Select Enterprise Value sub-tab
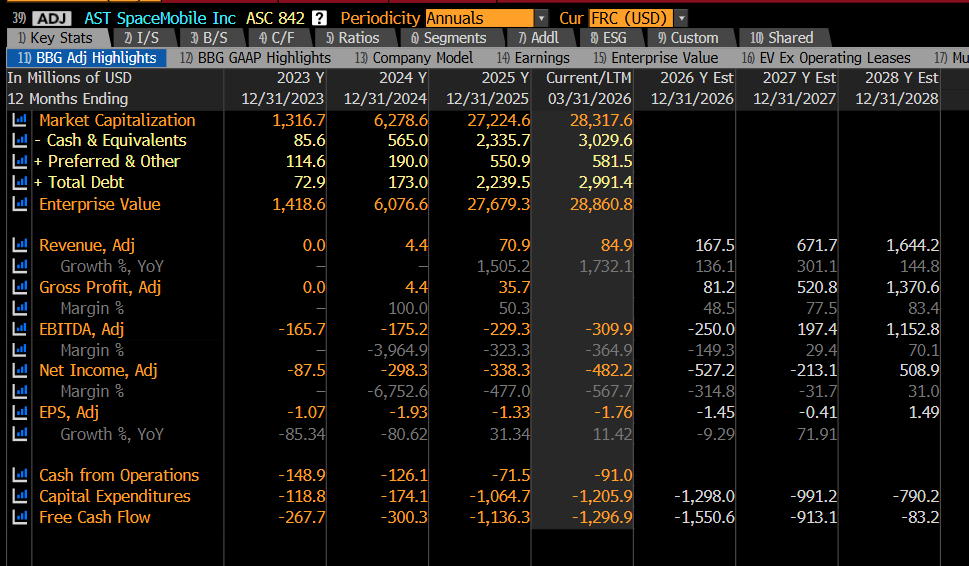This screenshot has width=969, height=566. [x=656, y=58]
